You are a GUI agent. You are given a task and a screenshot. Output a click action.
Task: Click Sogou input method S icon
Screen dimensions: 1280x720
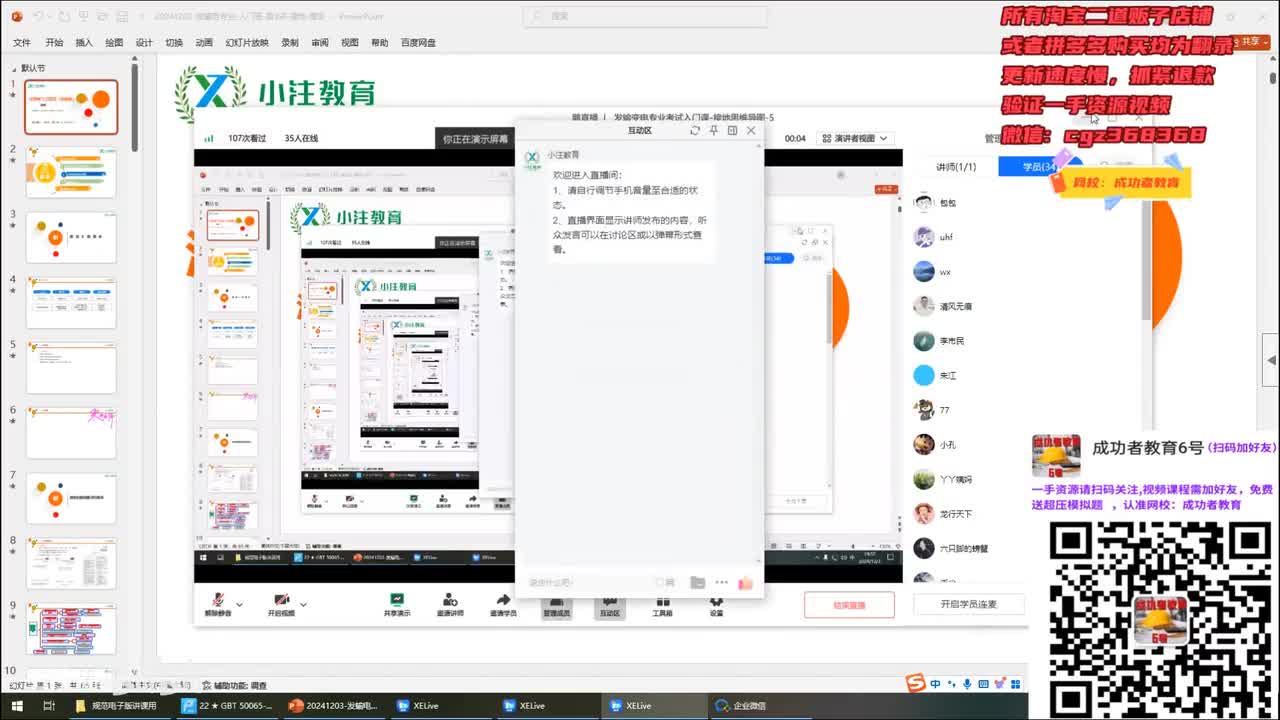(916, 683)
